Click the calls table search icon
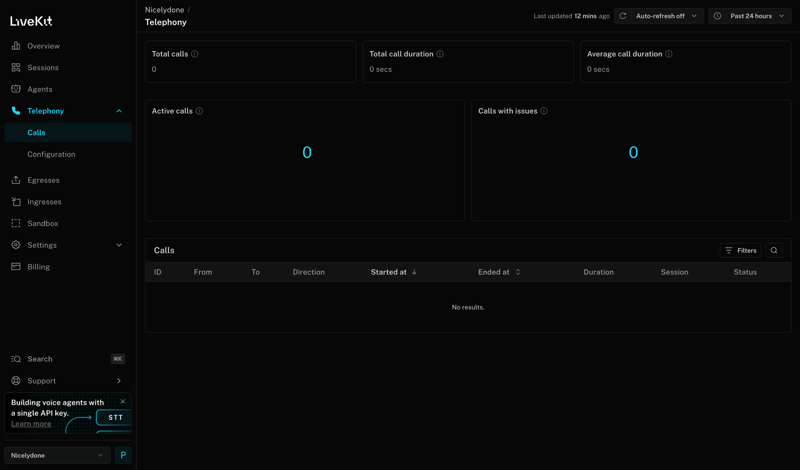The height and width of the screenshot is (470, 800). [x=774, y=251]
